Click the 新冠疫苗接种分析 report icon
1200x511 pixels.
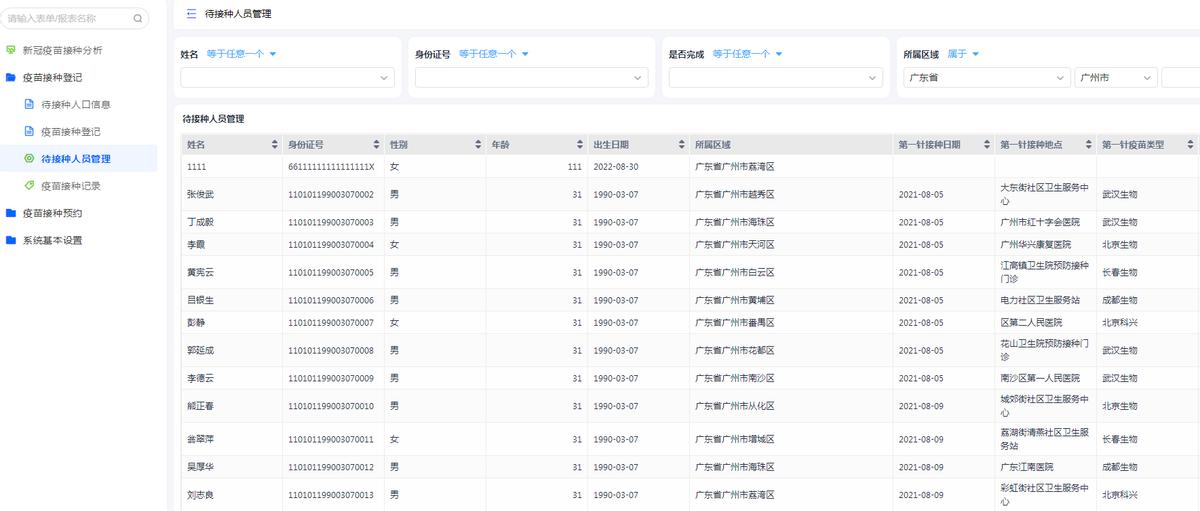pyautogui.click(x=10, y=50)
